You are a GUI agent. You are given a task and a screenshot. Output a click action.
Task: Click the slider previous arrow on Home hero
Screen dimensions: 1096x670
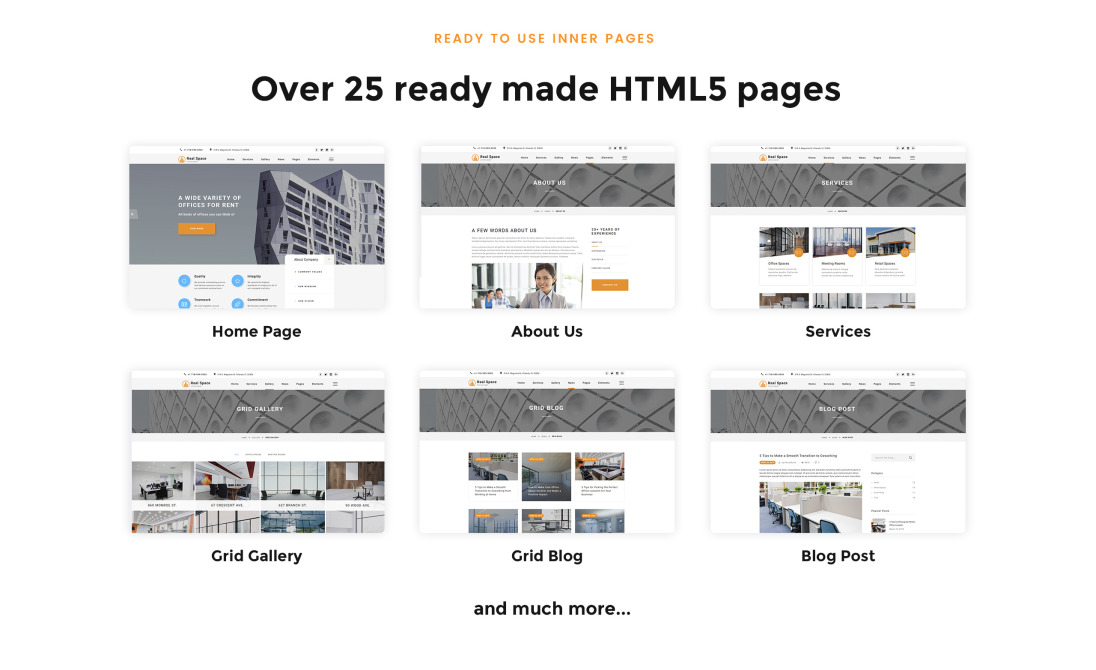pyautogui.click(x=134, y=214)
